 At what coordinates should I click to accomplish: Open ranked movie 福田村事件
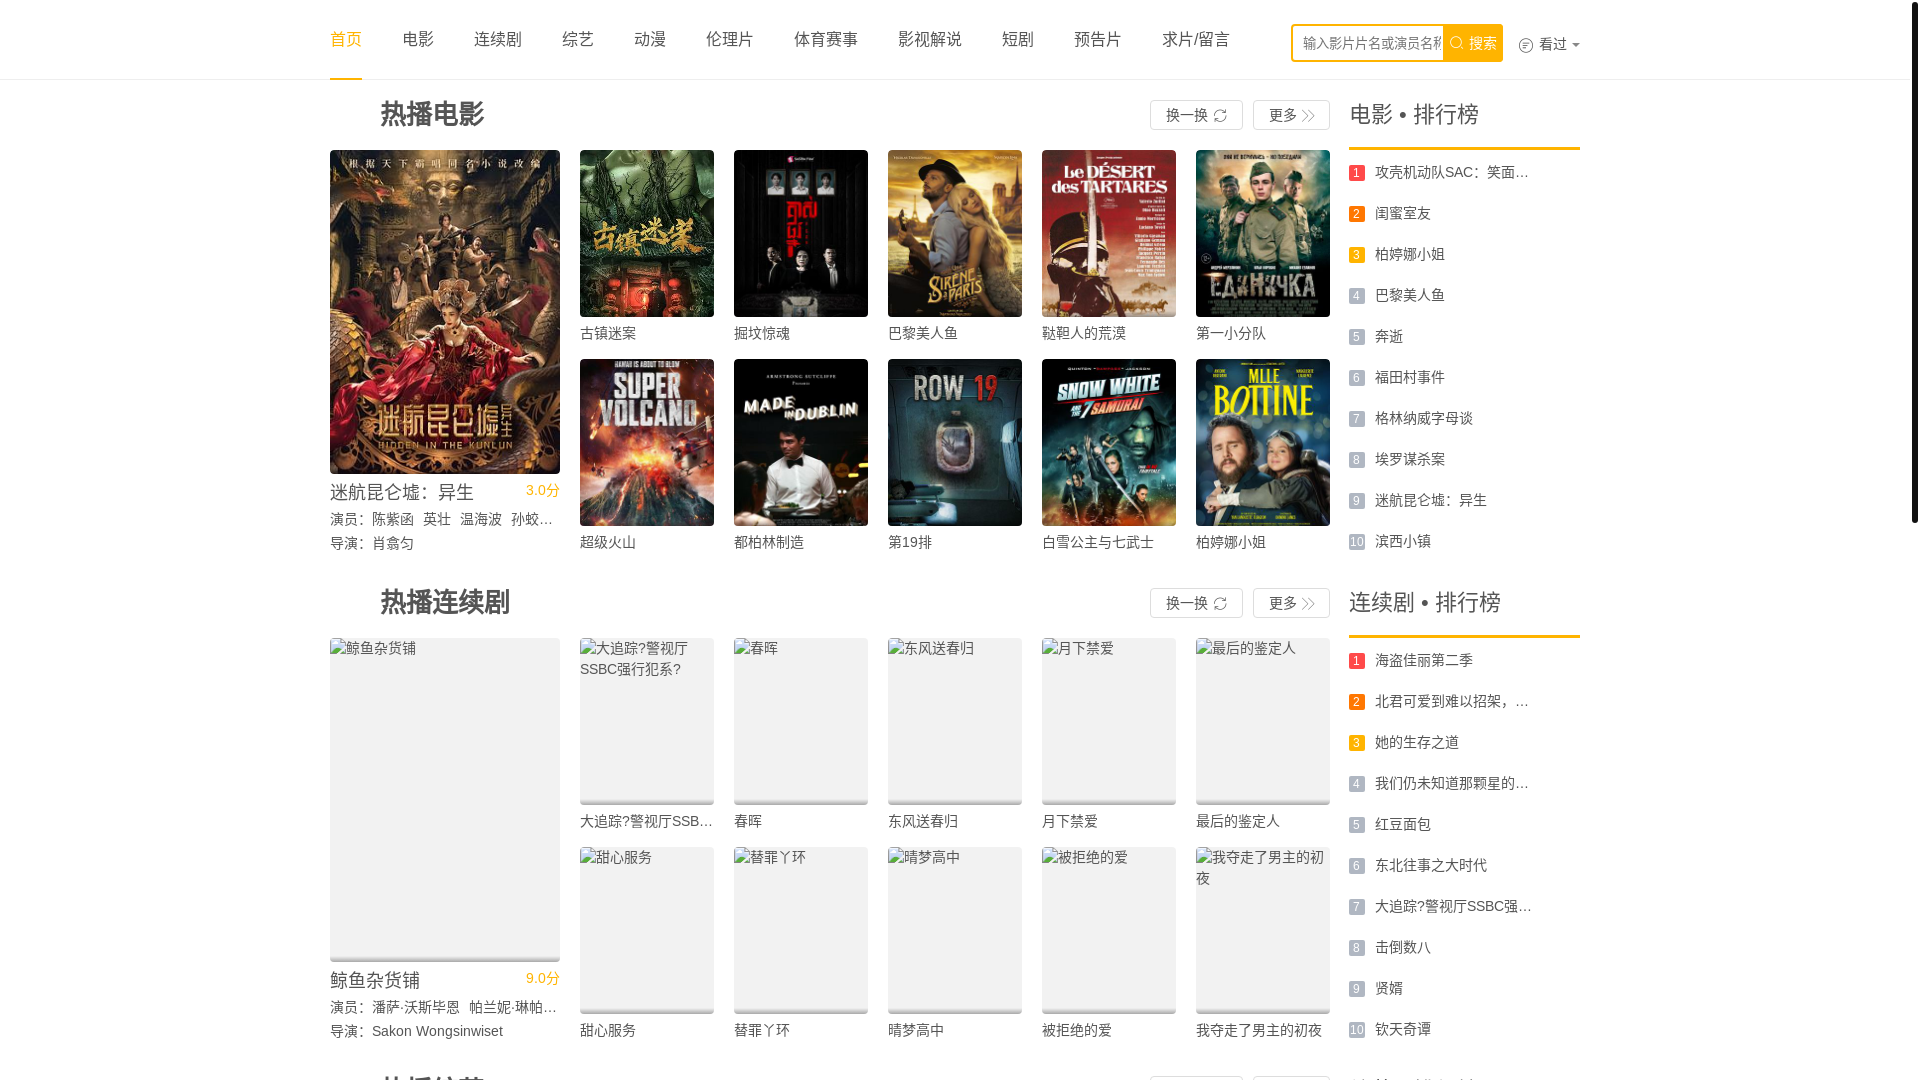pyautogui.click(x=1410, y=377)
